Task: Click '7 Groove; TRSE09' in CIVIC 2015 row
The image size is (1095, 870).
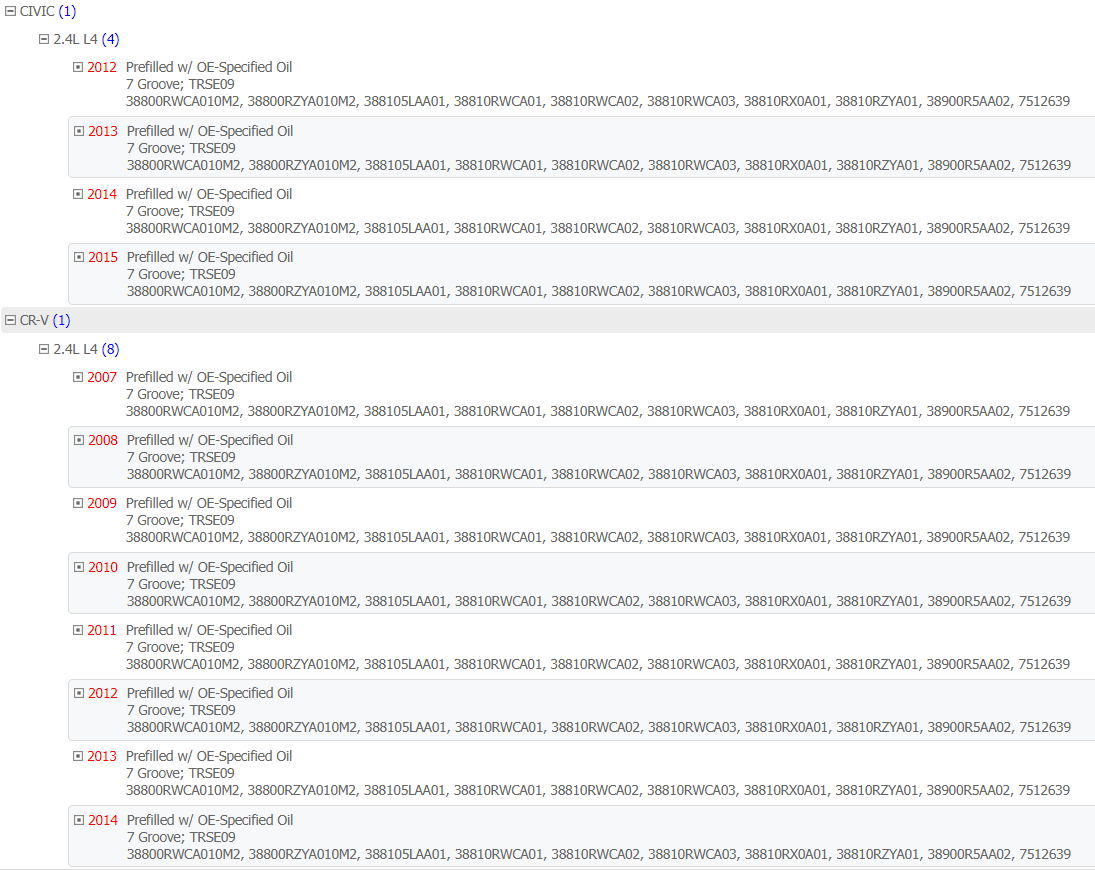Action: click(181, 274)
